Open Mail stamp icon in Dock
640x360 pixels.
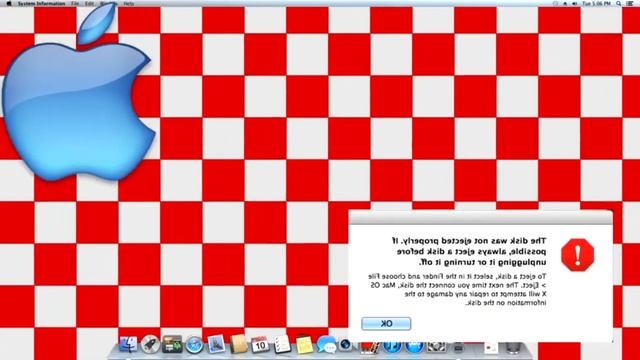216,344
